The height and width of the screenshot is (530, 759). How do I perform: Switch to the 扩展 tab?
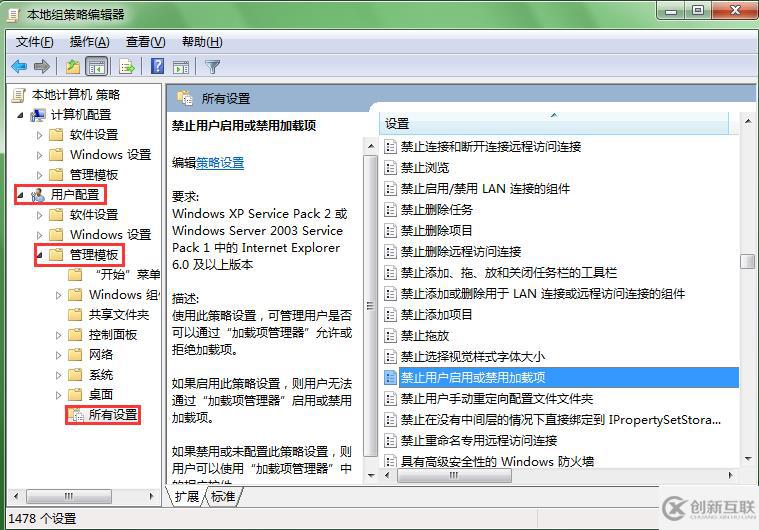point(187,497)
